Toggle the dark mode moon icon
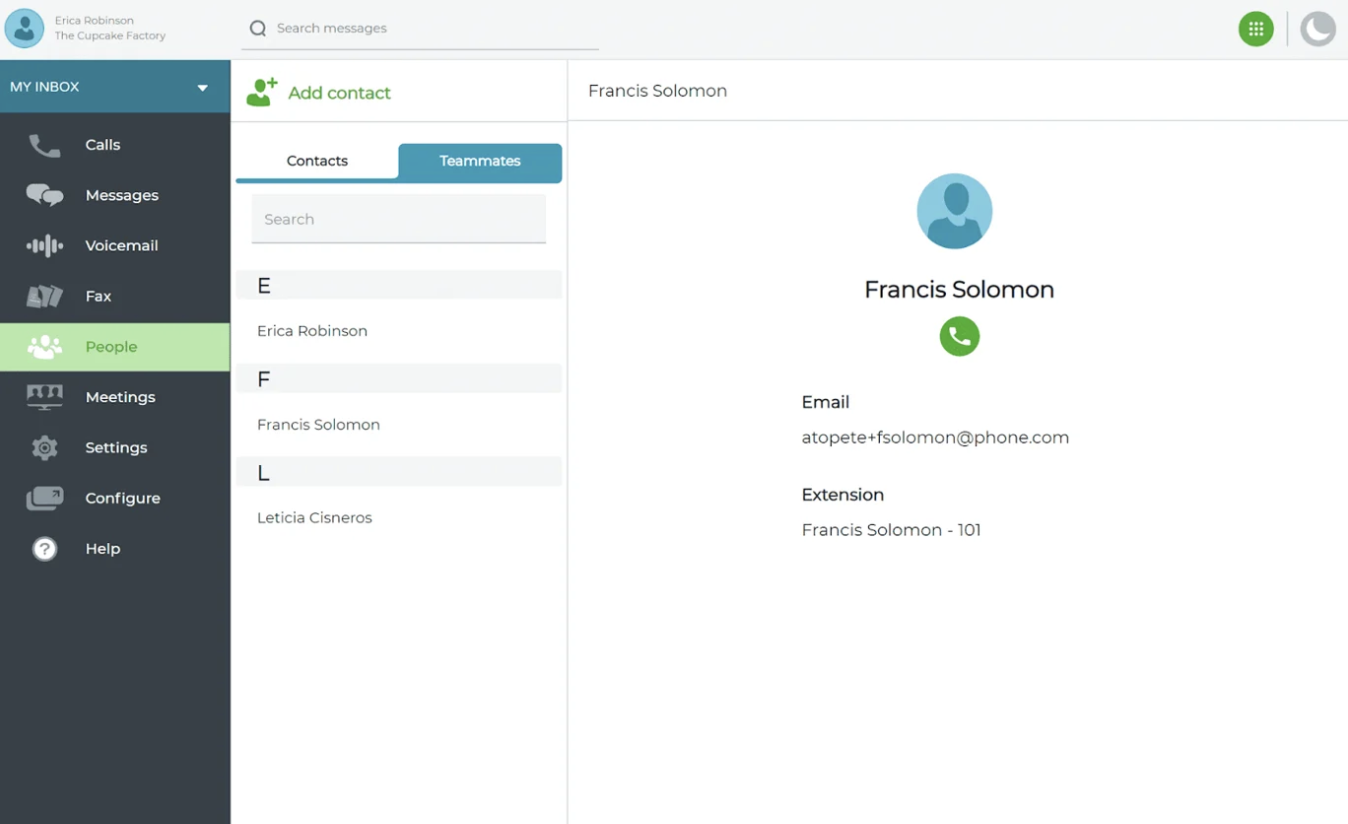The image size is (1348, 824). 1318,29
